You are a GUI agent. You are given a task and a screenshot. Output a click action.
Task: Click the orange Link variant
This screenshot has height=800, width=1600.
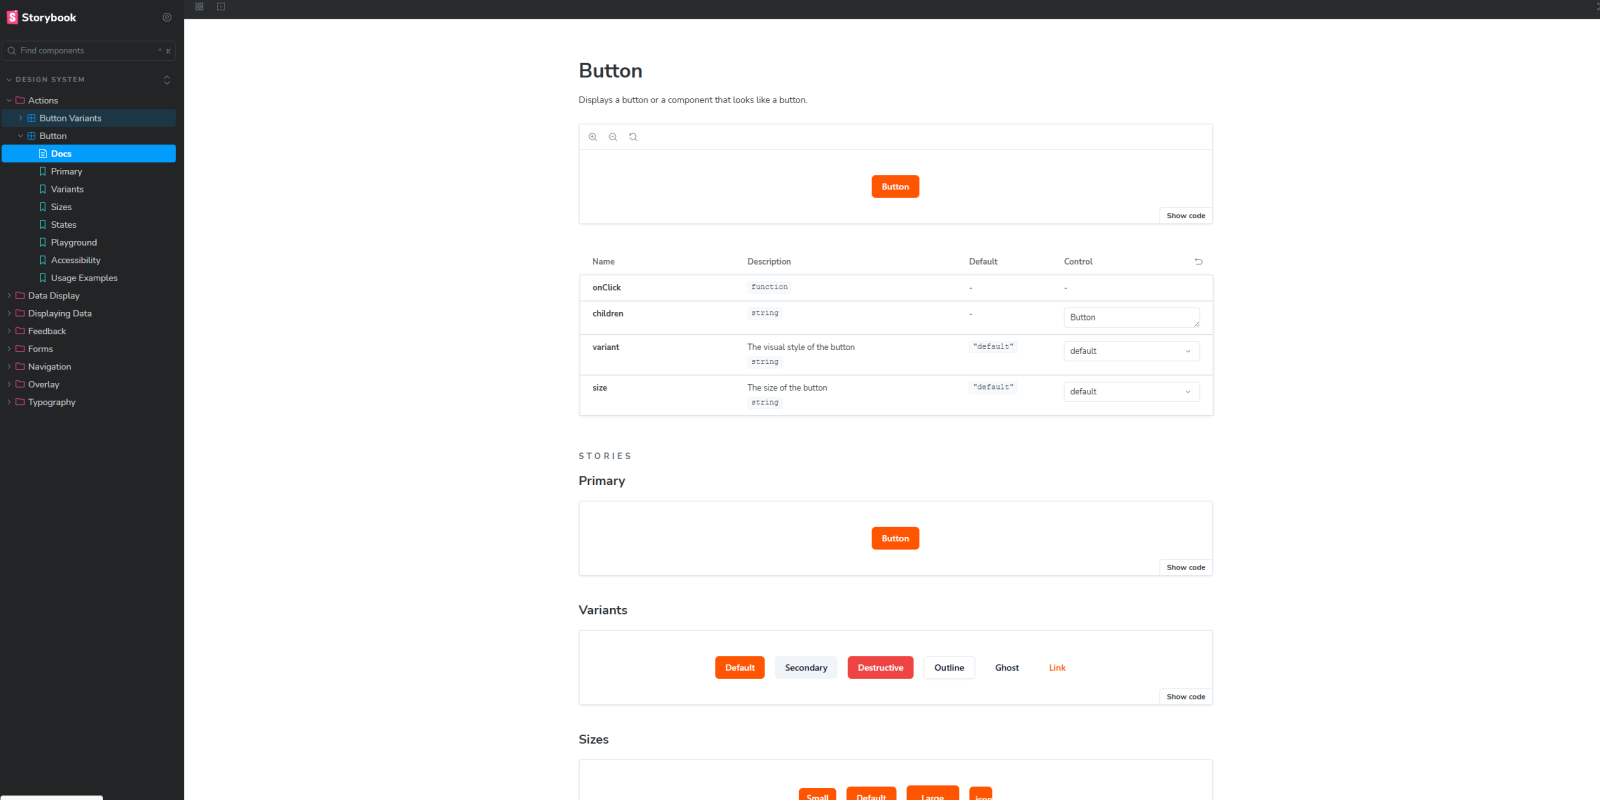(1057, 668)
